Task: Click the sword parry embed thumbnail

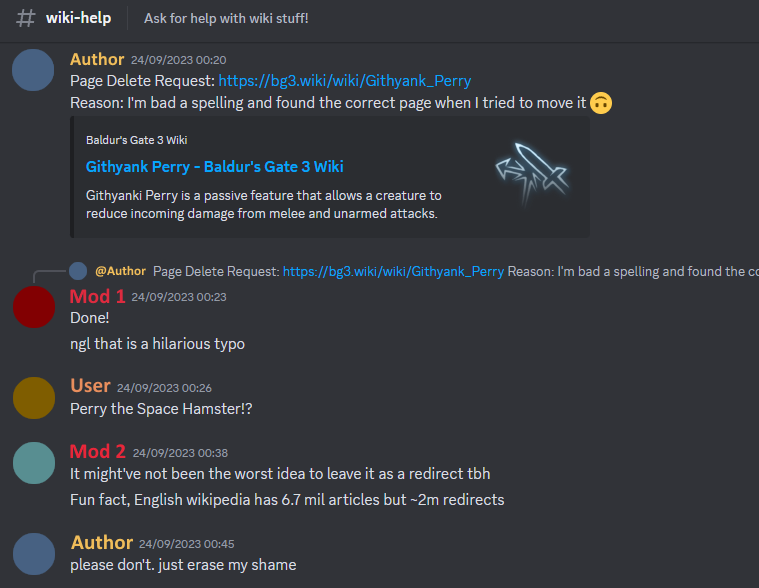Action: point(531,173)
